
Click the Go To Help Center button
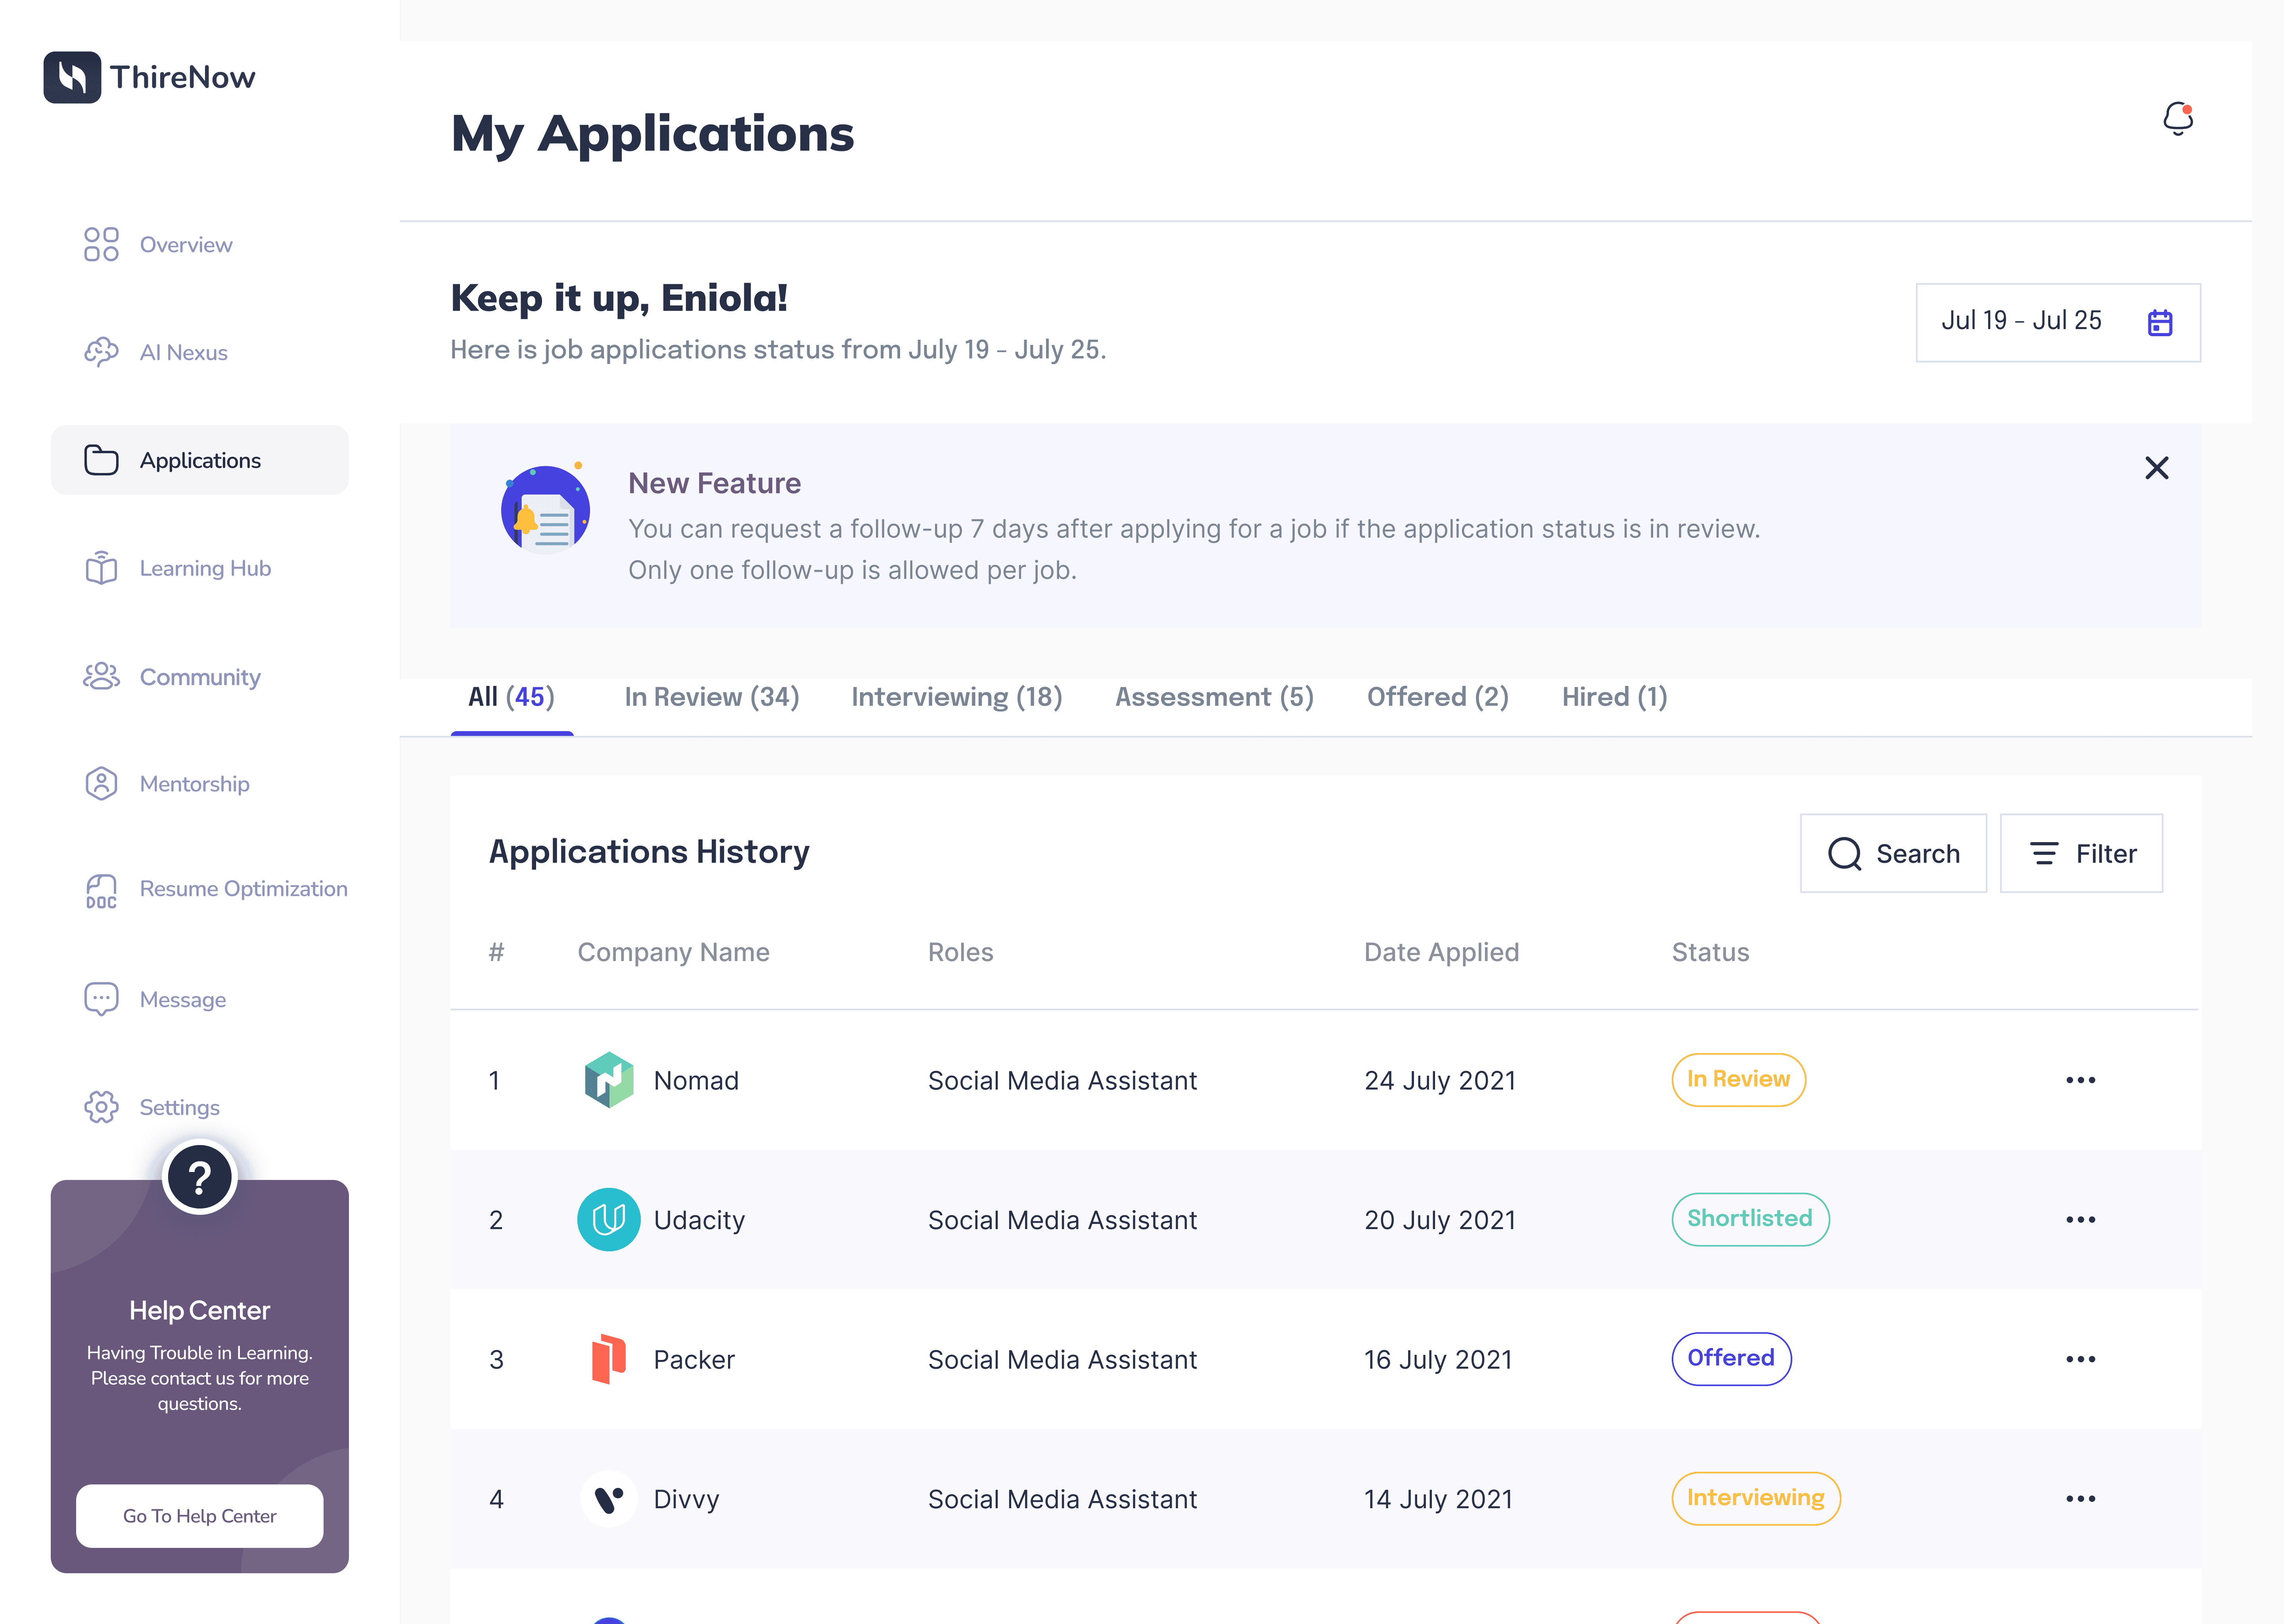(x=199, y=1516)
